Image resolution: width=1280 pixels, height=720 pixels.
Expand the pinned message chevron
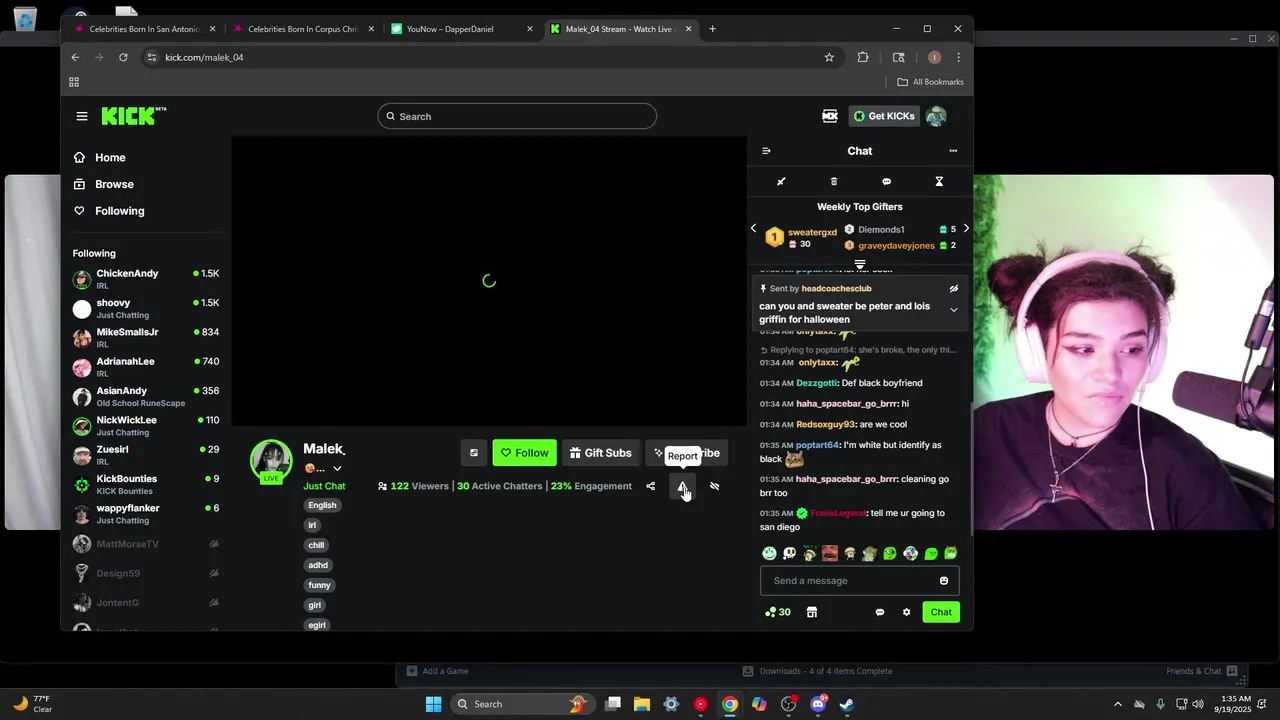[x=953, y=310]
